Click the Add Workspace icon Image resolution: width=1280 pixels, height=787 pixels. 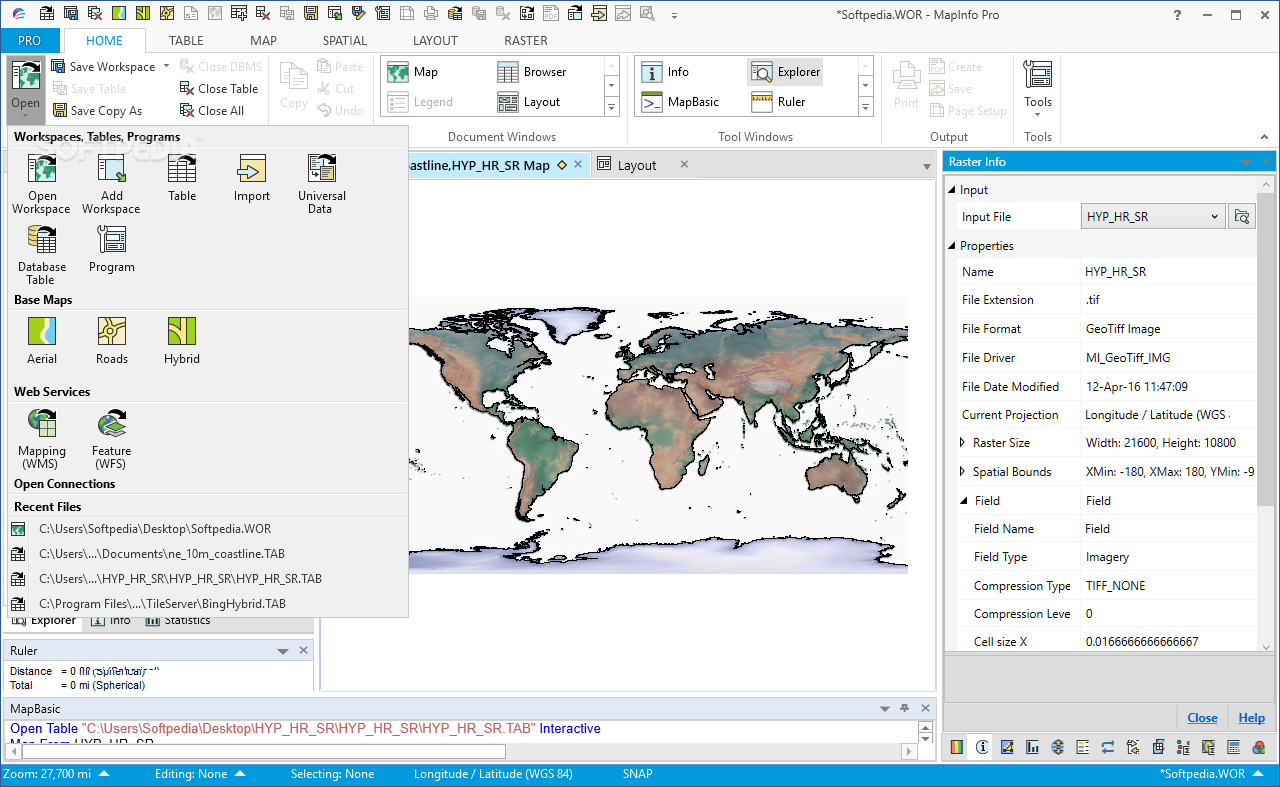click(111, 170)
